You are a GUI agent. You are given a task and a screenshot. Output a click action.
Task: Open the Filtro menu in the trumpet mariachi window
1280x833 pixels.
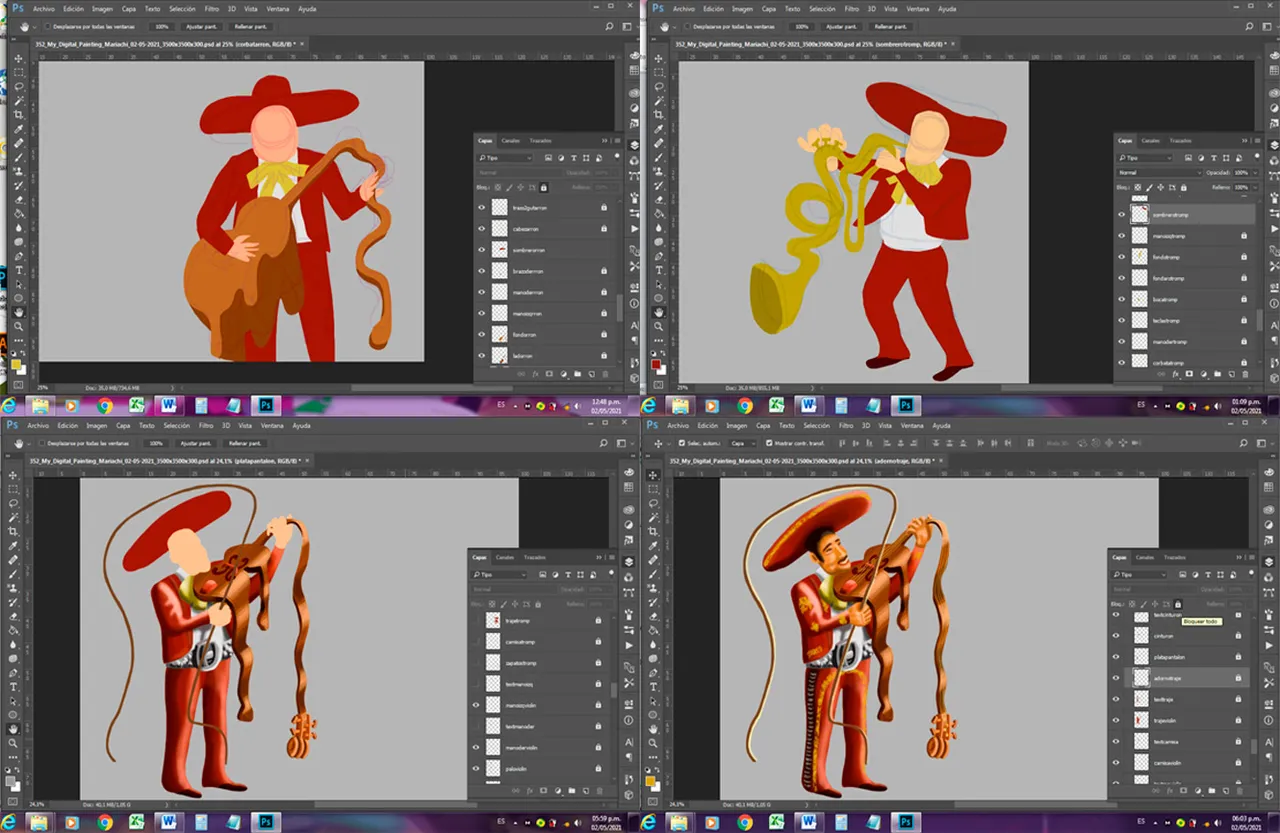(x=852, y=9)
